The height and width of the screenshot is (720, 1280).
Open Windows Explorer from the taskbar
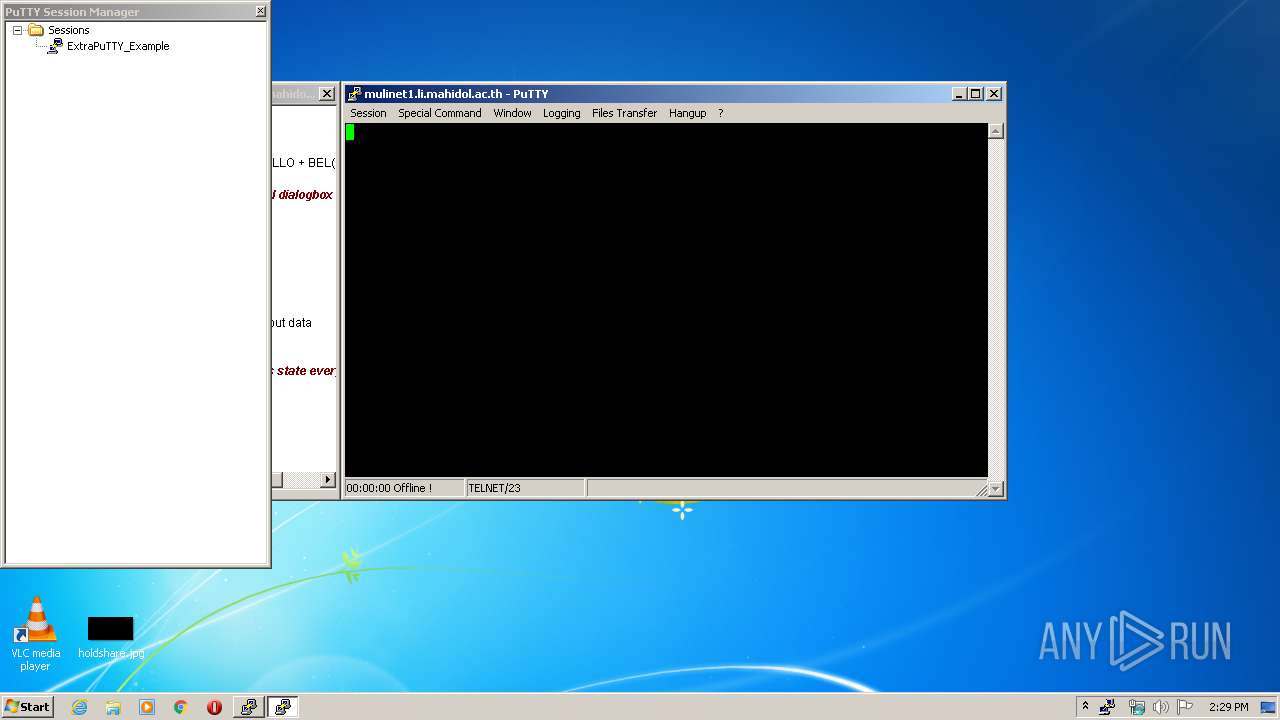click(113, 707)
